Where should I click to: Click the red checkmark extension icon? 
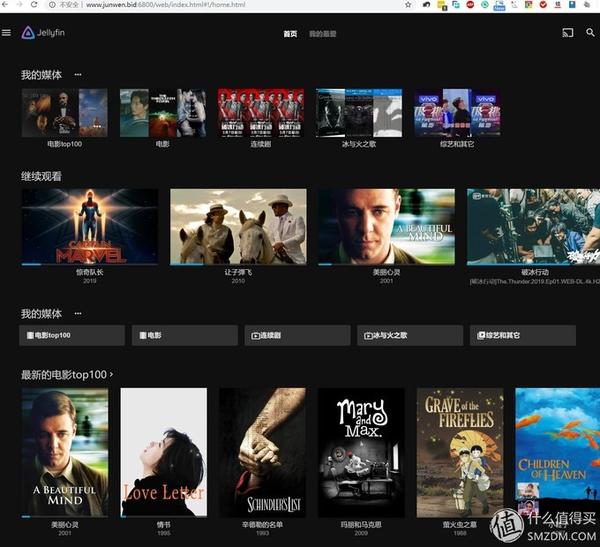pyautogui.click(x=543, y=5)
